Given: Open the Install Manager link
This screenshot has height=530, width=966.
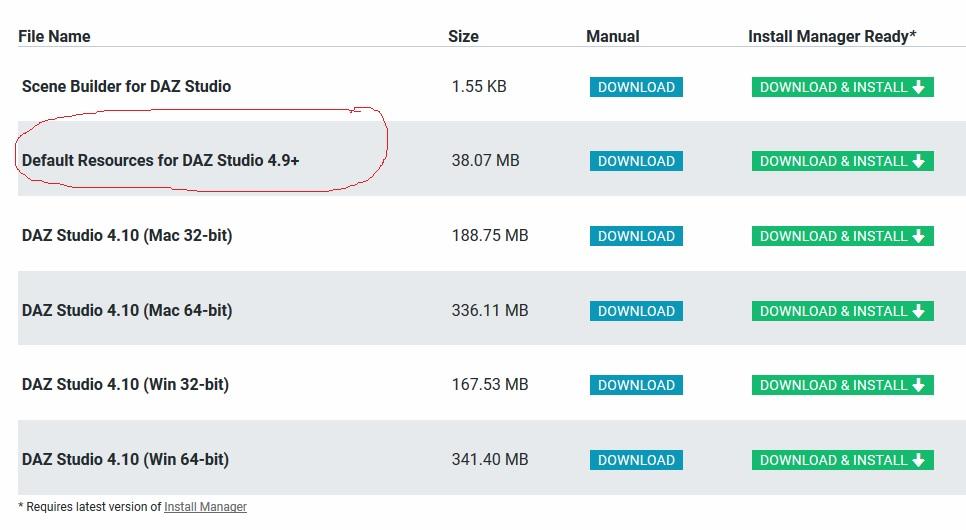Looking at the screenshot, I should (x=205, y=507).
